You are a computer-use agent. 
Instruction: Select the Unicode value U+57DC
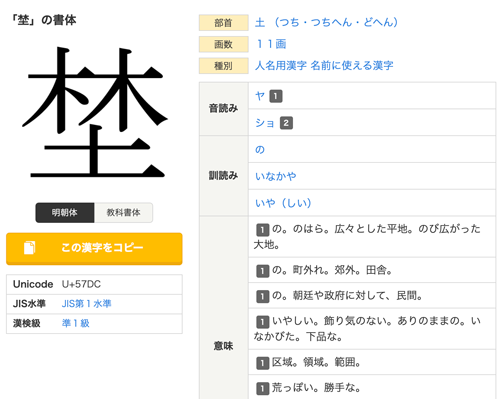(x=81, y=284)
